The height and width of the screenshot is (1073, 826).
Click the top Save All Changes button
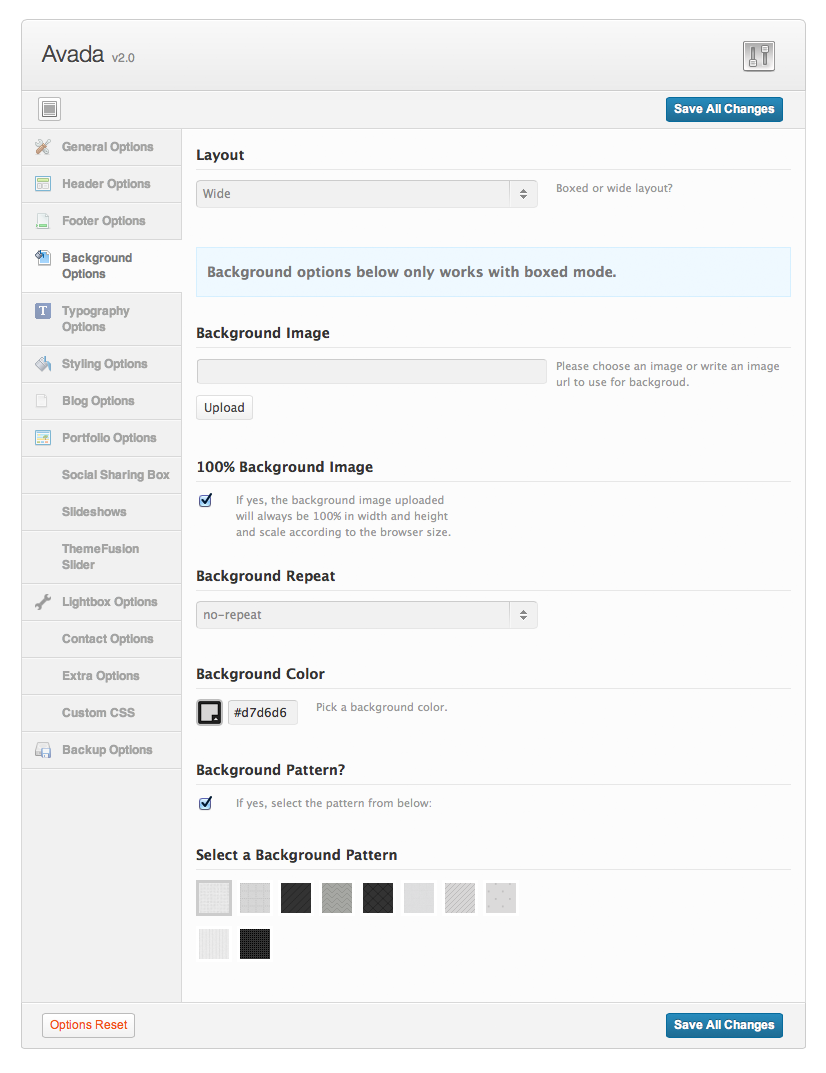[724, 109]
